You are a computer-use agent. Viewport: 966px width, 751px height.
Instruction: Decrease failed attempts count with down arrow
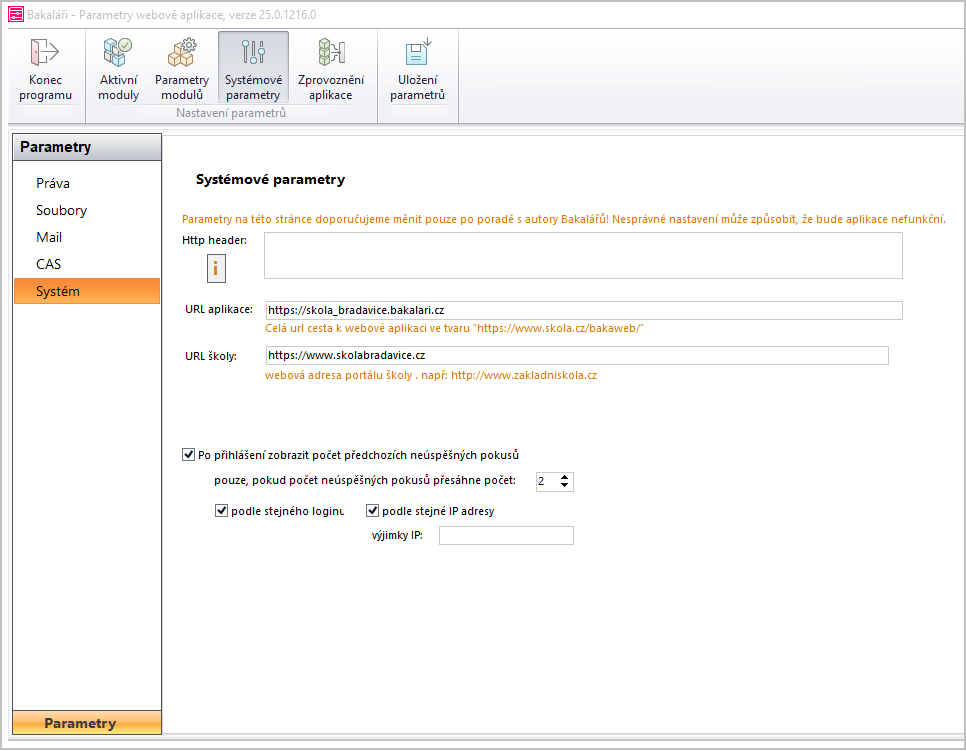pos(566,486)
